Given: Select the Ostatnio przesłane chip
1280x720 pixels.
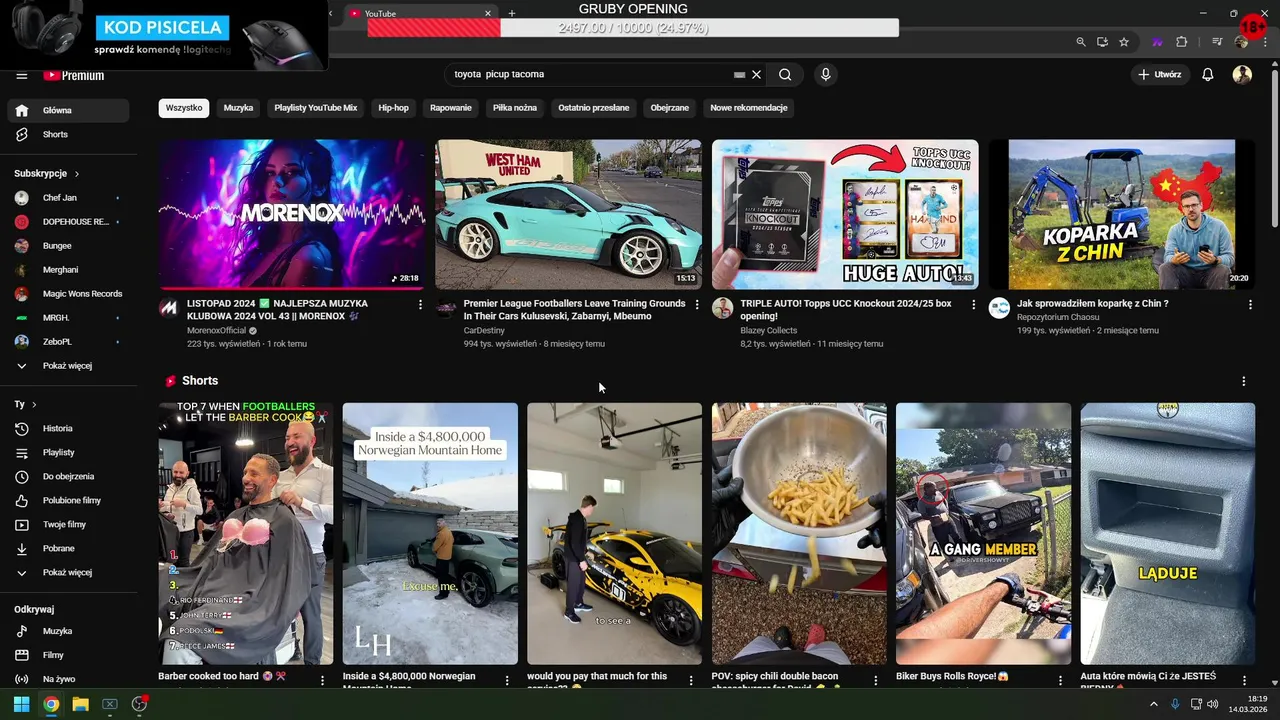Looking at the screenshot, I should click(x=594, y=108).
